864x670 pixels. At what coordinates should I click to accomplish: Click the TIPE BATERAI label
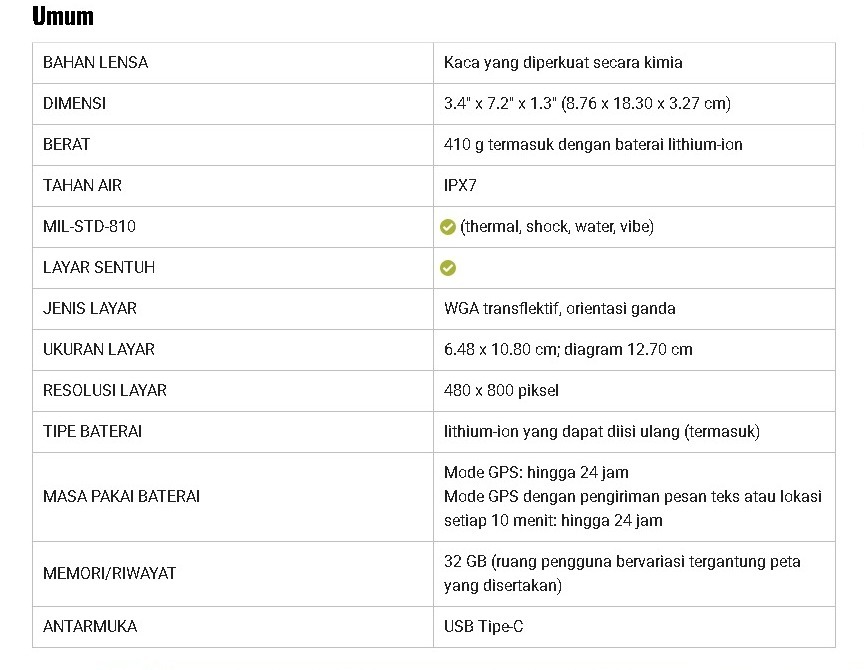coord(92,431)
